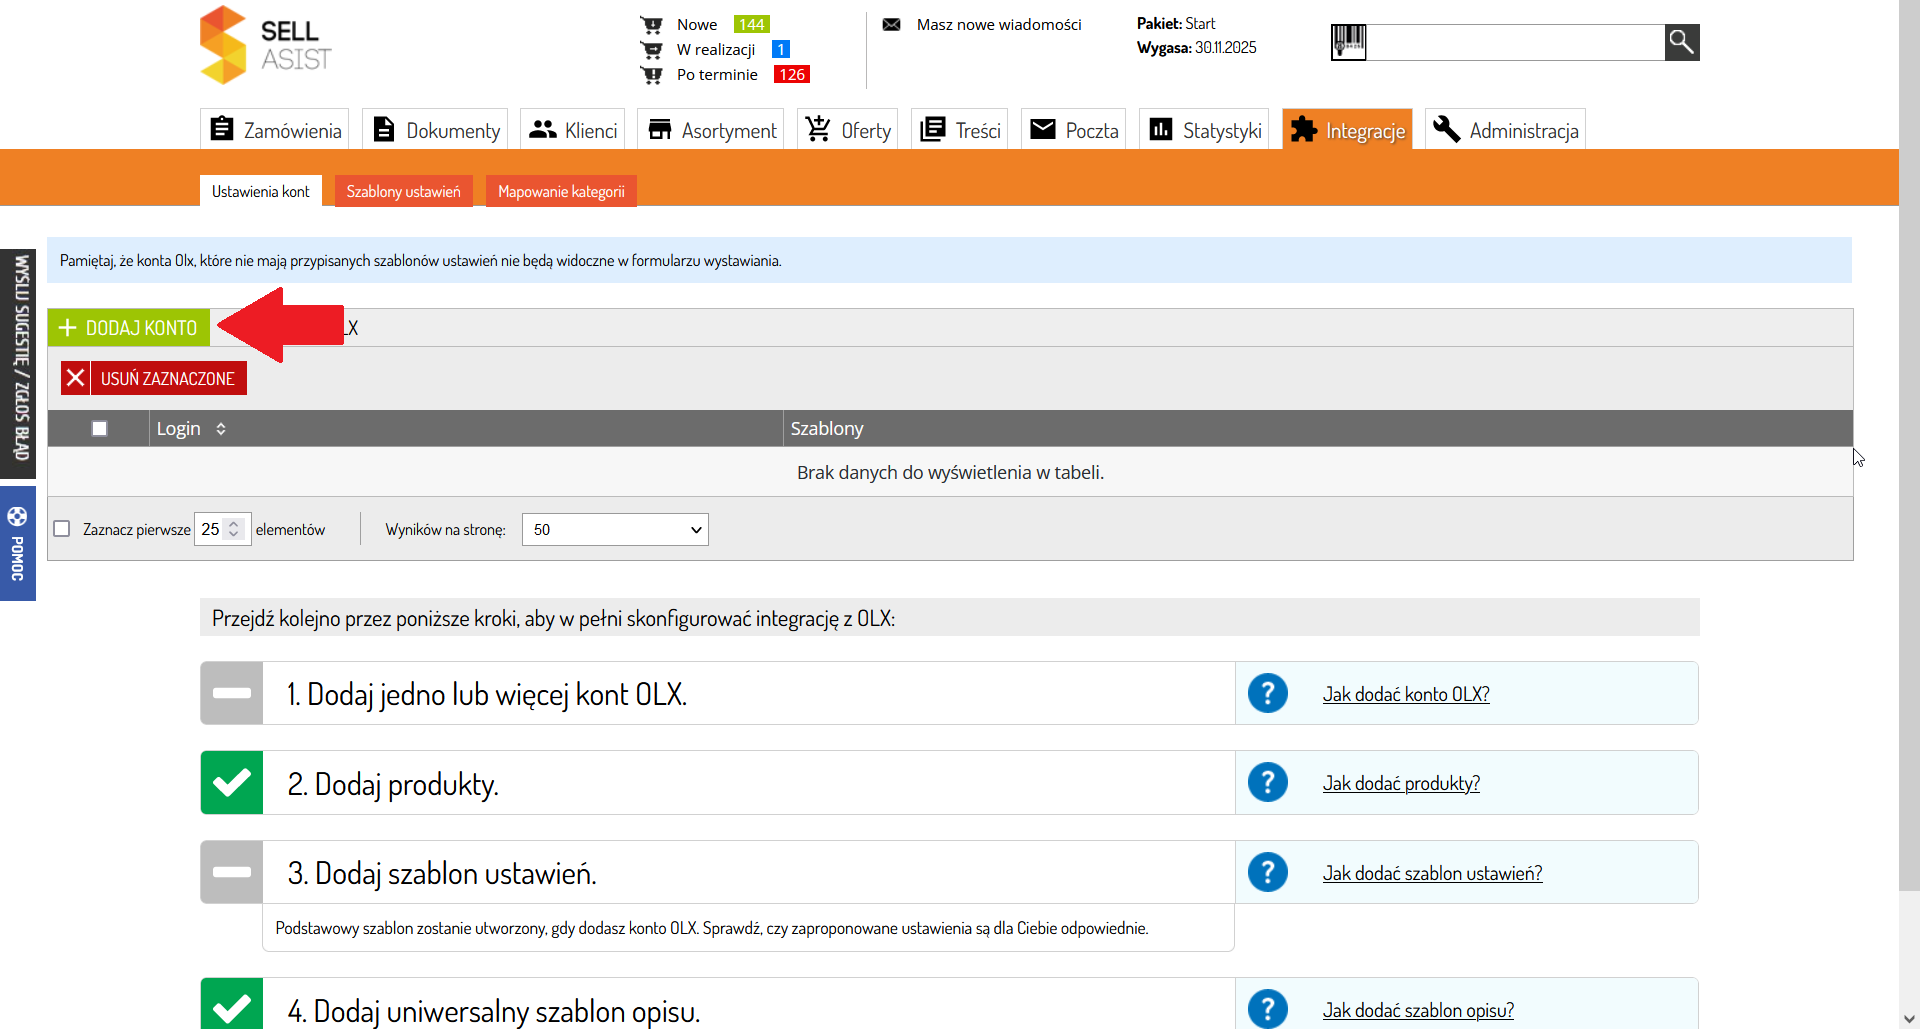1920x1029 pixels.
Task: Open the Asortyment menu
Action: 711,129
